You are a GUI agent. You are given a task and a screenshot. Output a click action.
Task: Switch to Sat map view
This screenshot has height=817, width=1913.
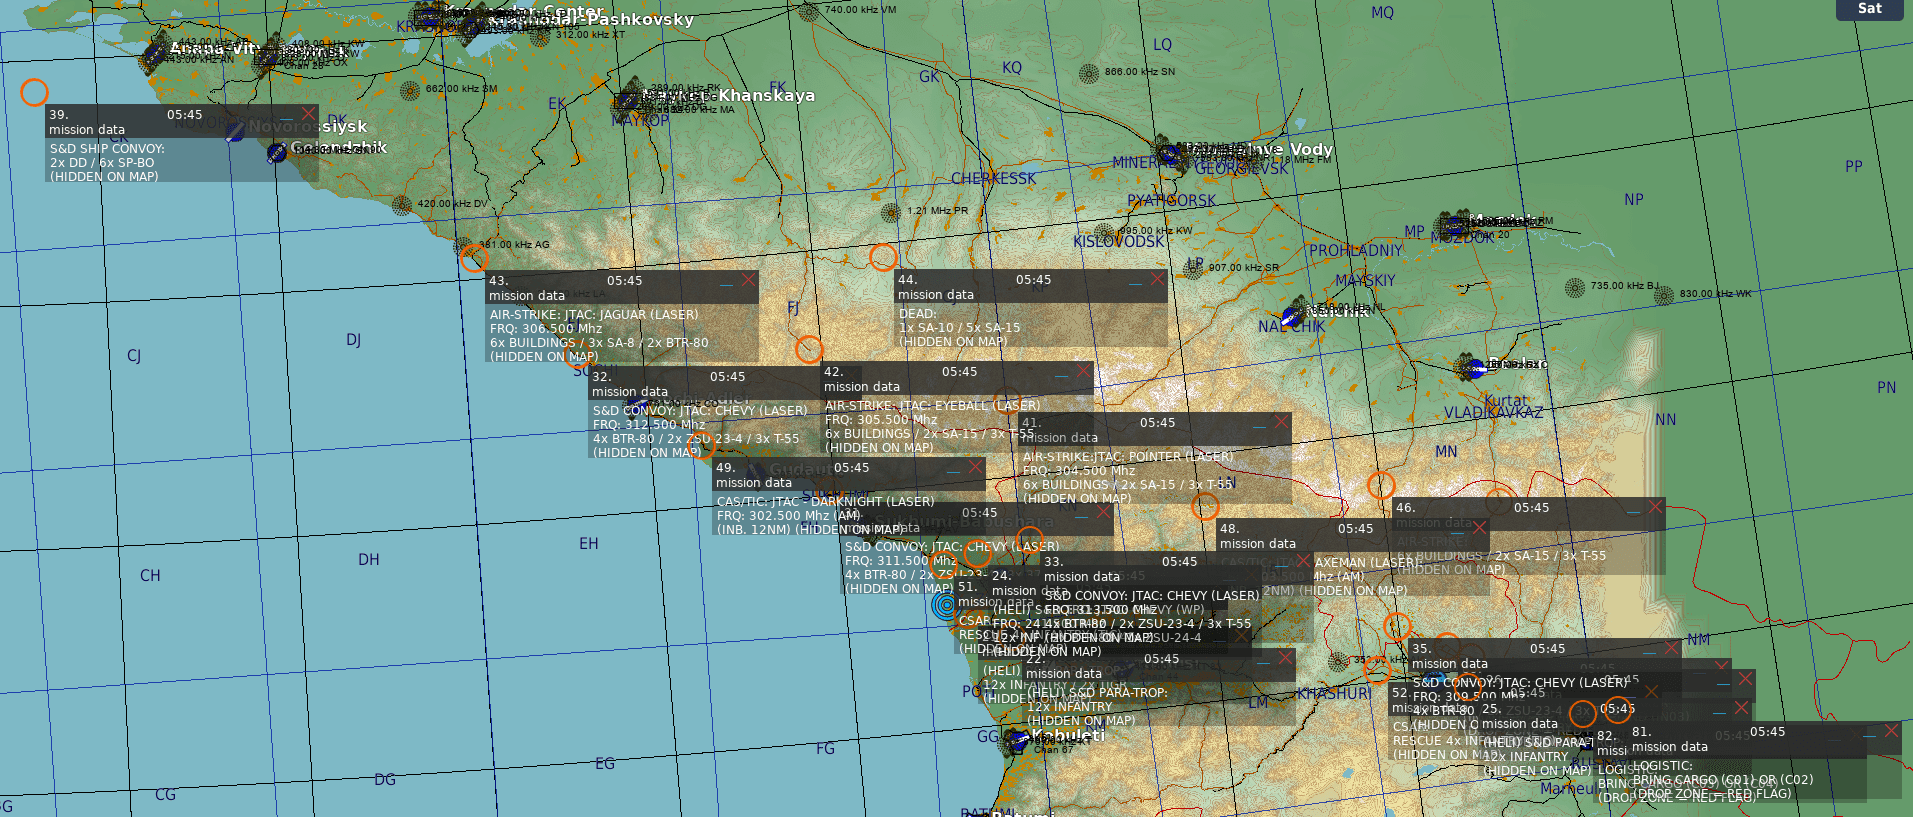pyautogui.click(x=1869, y=9)
